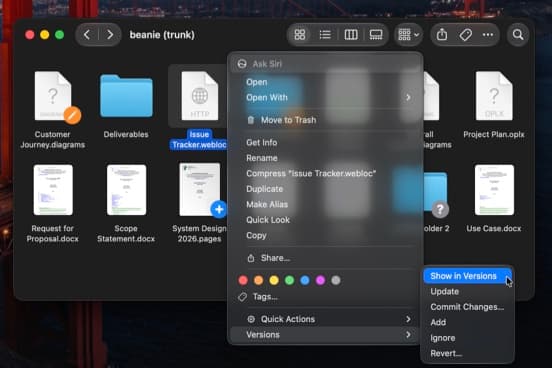Screen dimensions: 552x368
Task: Click the Finder search magnifier
Action: 518,35
